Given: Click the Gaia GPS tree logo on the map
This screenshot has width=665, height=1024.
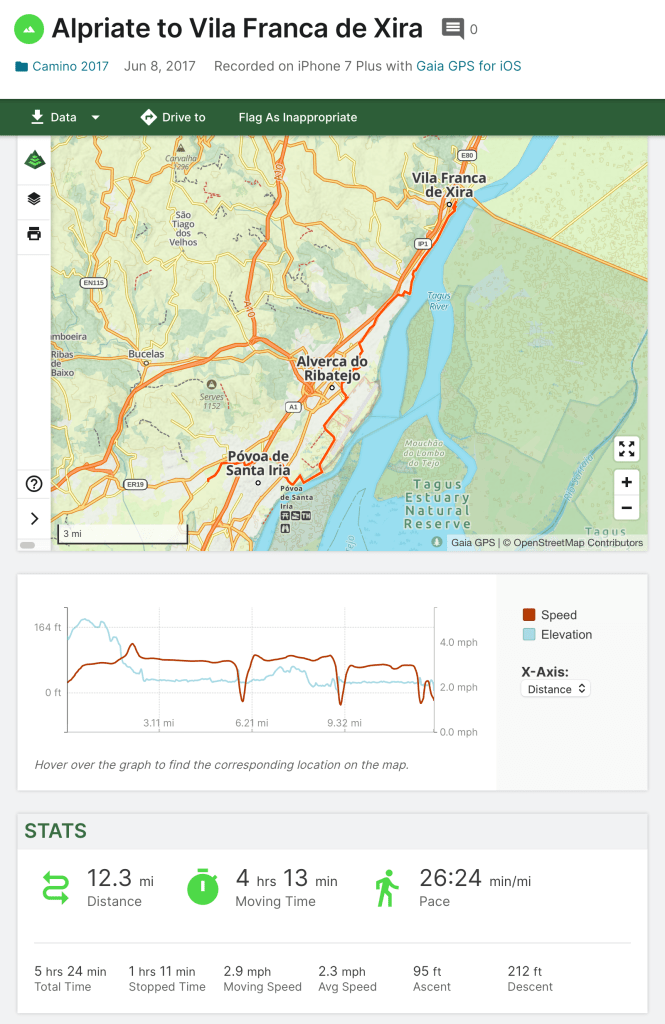Looking at the screenshot, I should tap(34, 161).
